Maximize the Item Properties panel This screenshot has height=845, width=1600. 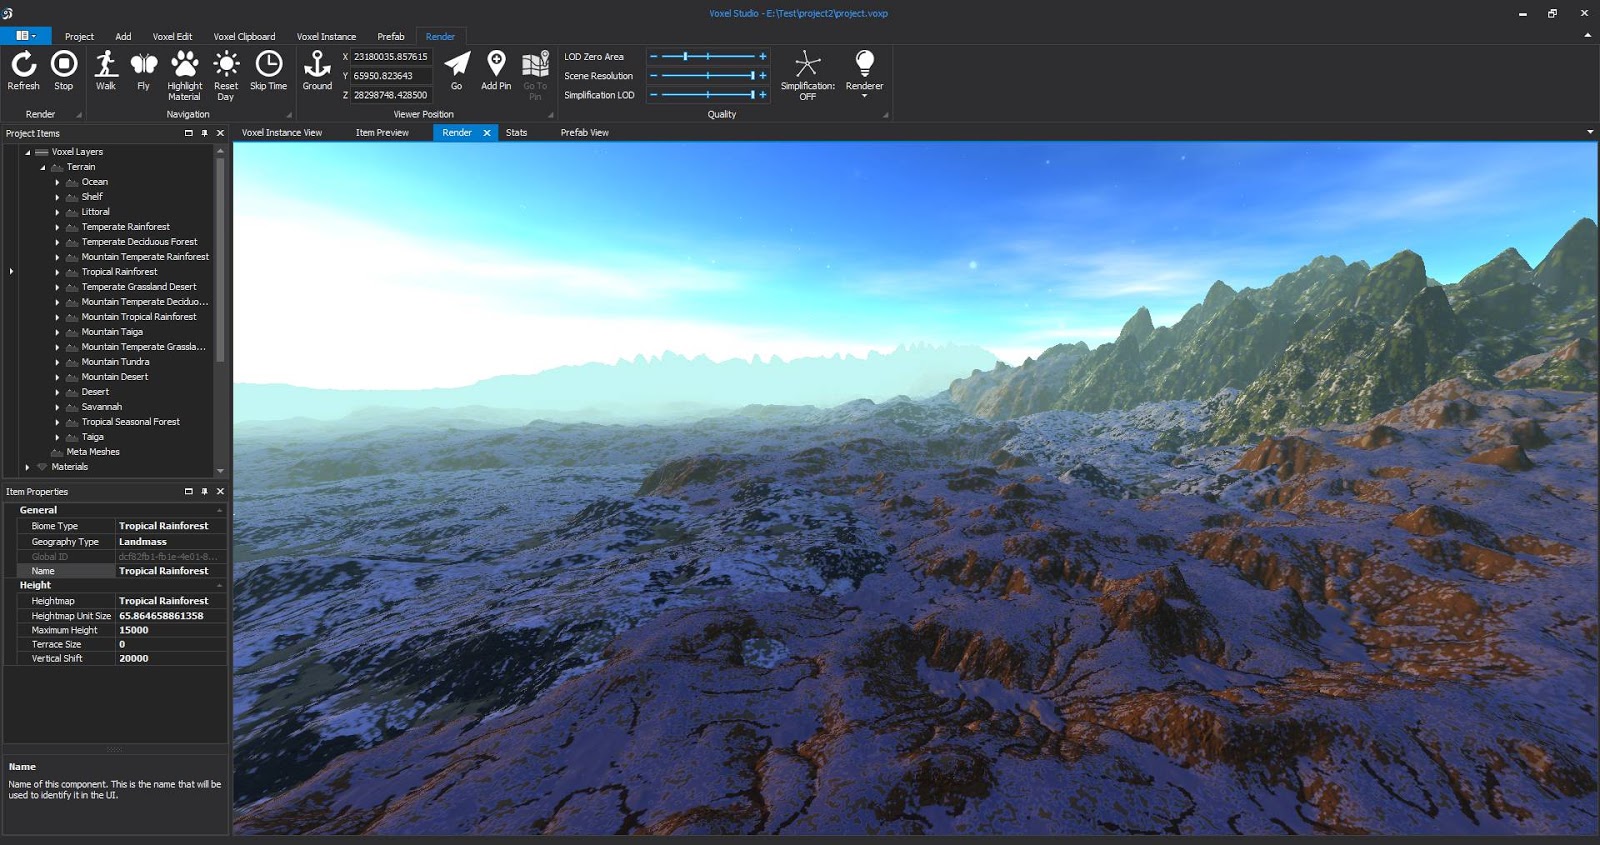188,492
